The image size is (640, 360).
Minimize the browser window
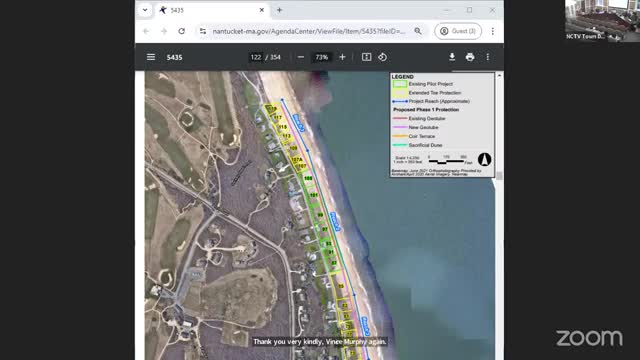click(447, 10)
